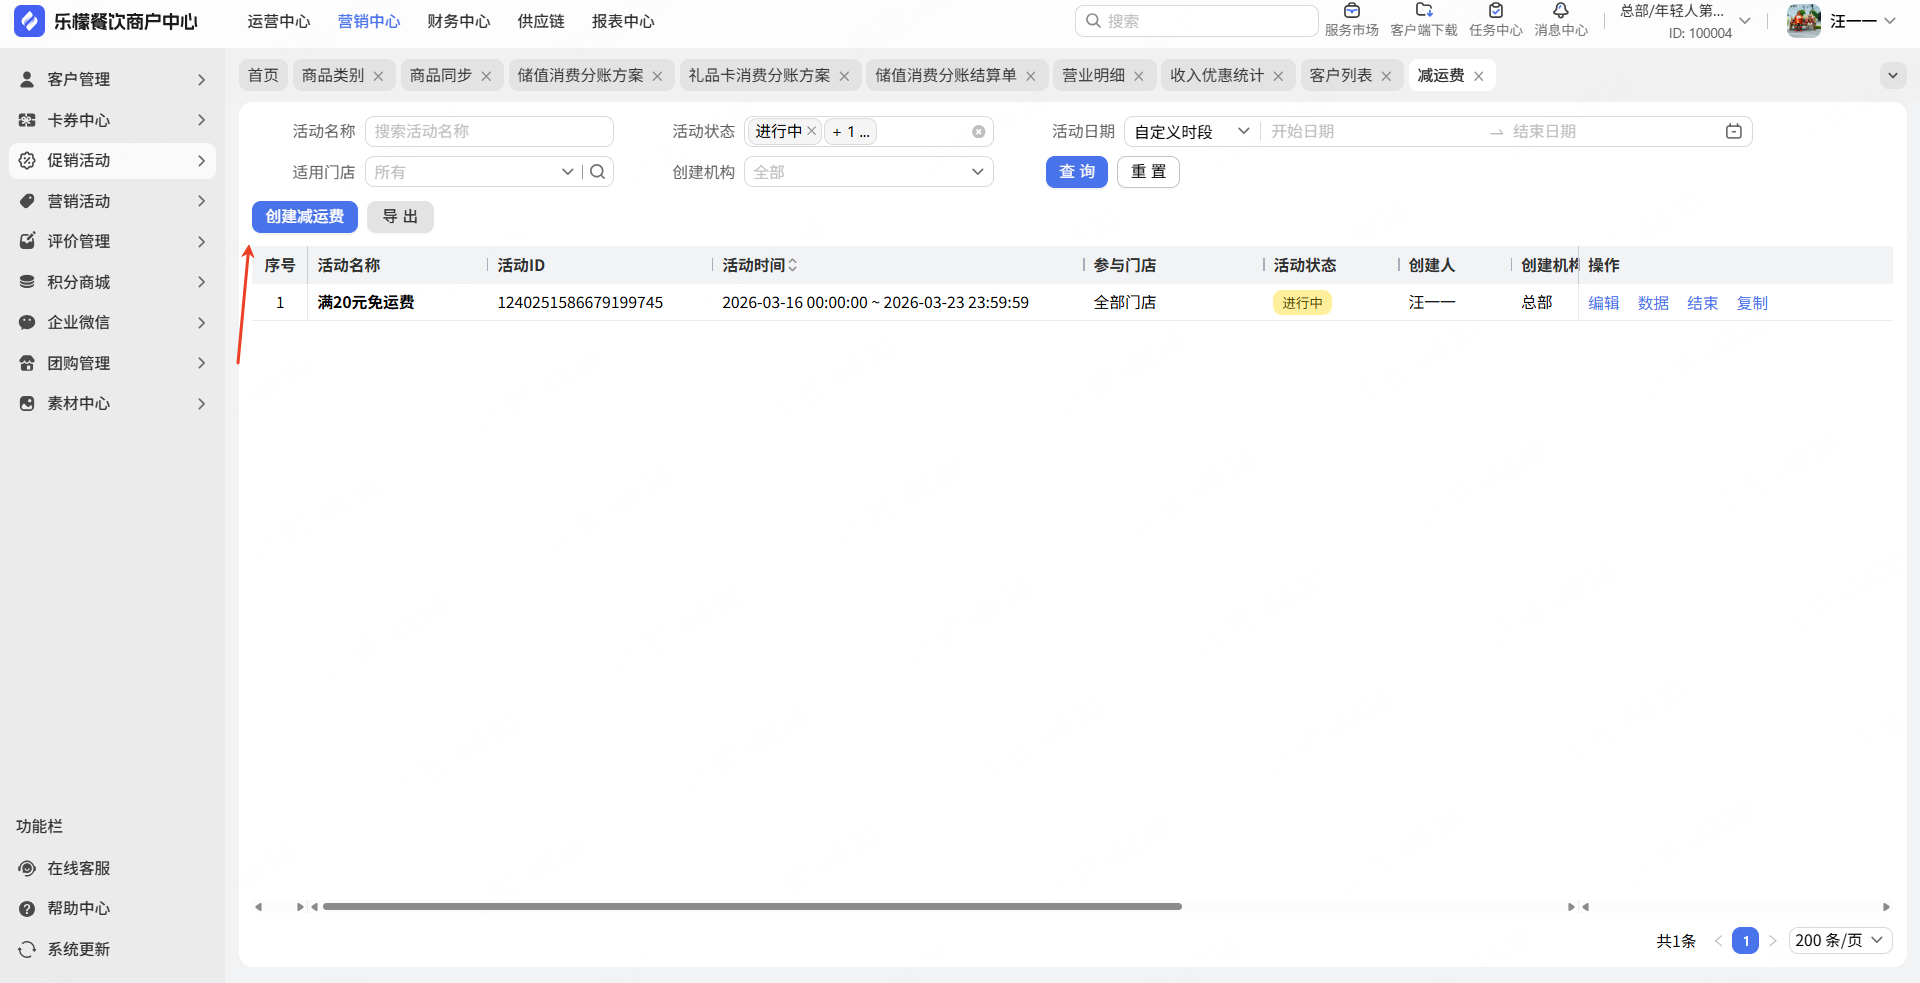Screen dimensions: 1920x983
Task: Click the 创建减运费 button
Action: coord(304,217)
